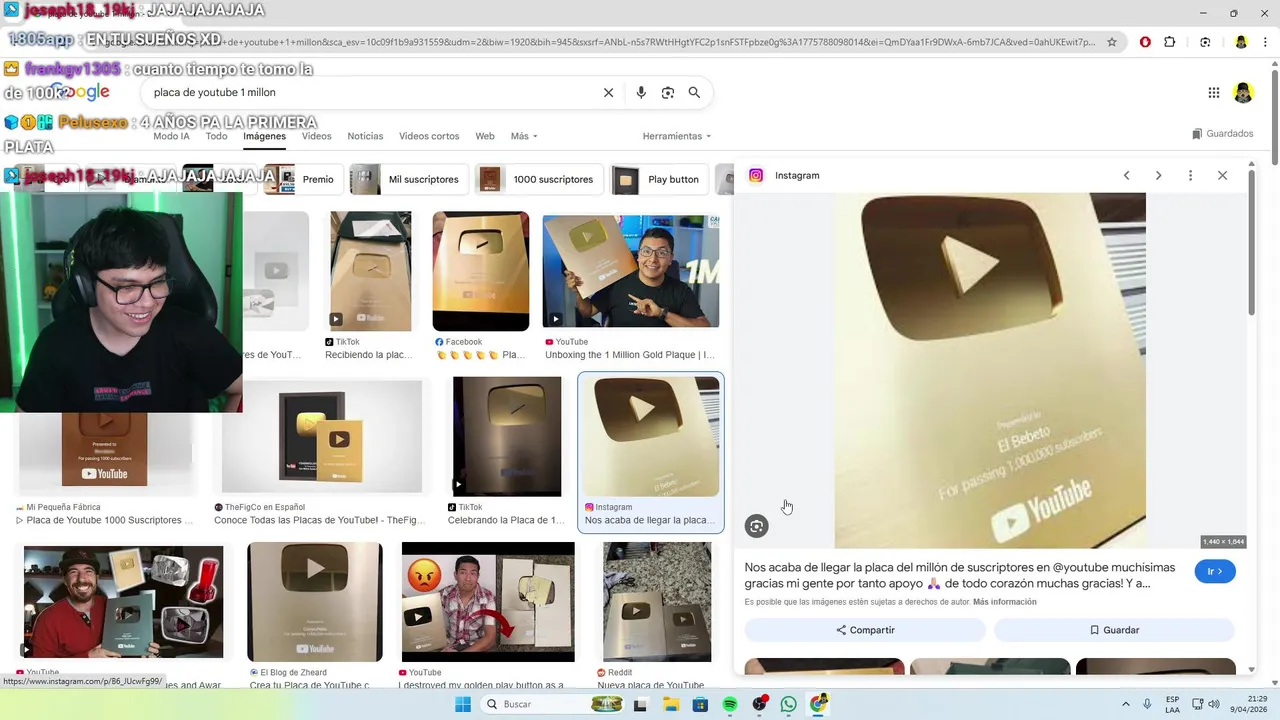The height and width of the screenshot is (720, 1280).
Task: Open the Extensions puzzle icon
Action: (x=1170, y=42)
